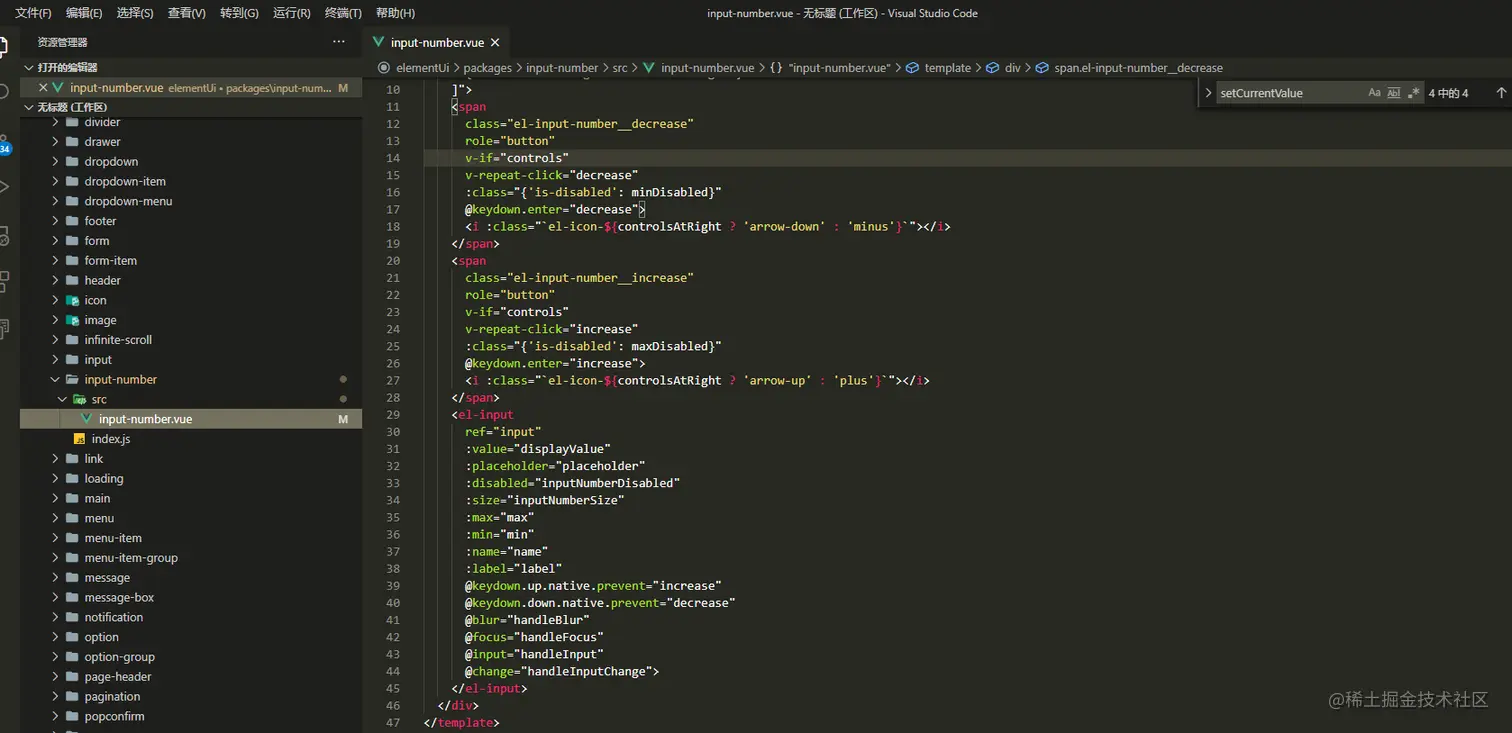Image resolution: width=1512 pixels, height=733 pixels.
Task: Close the input-number.vue editor tab
Action: point(494,43)
